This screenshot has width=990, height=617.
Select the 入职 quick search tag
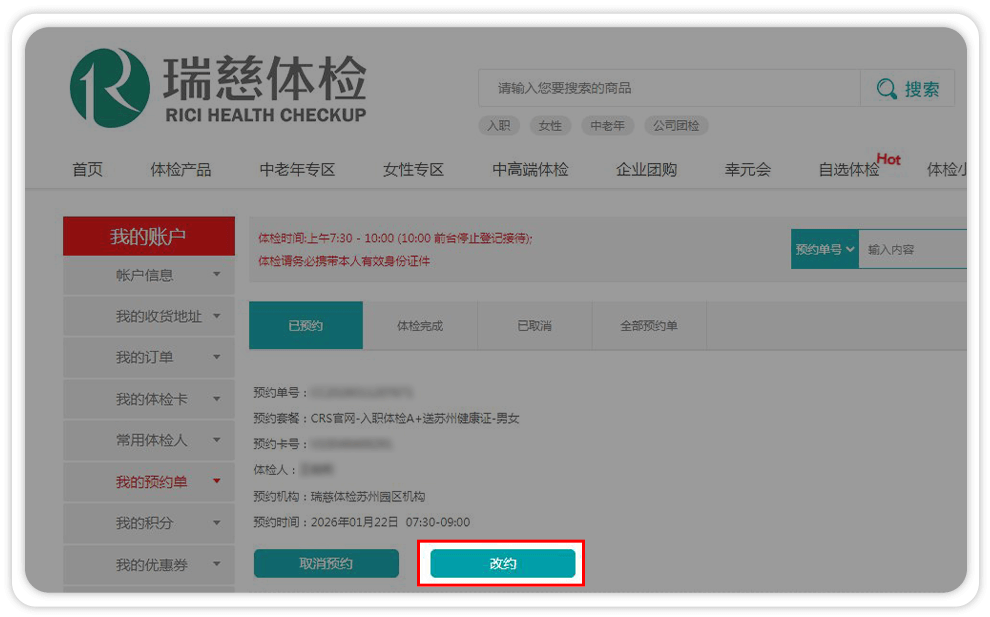coord(498,126)
